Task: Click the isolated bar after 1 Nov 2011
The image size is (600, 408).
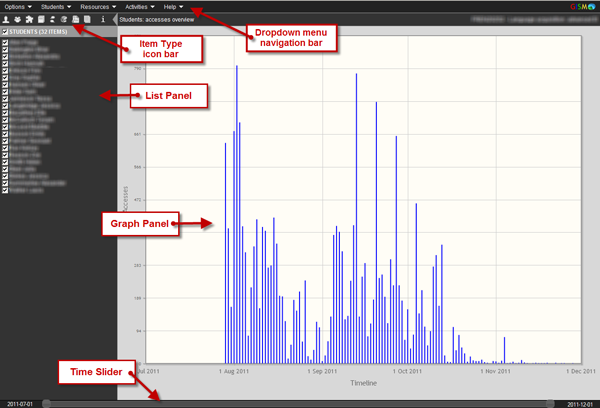Action: pyautogui.click(x=504, y=350)
